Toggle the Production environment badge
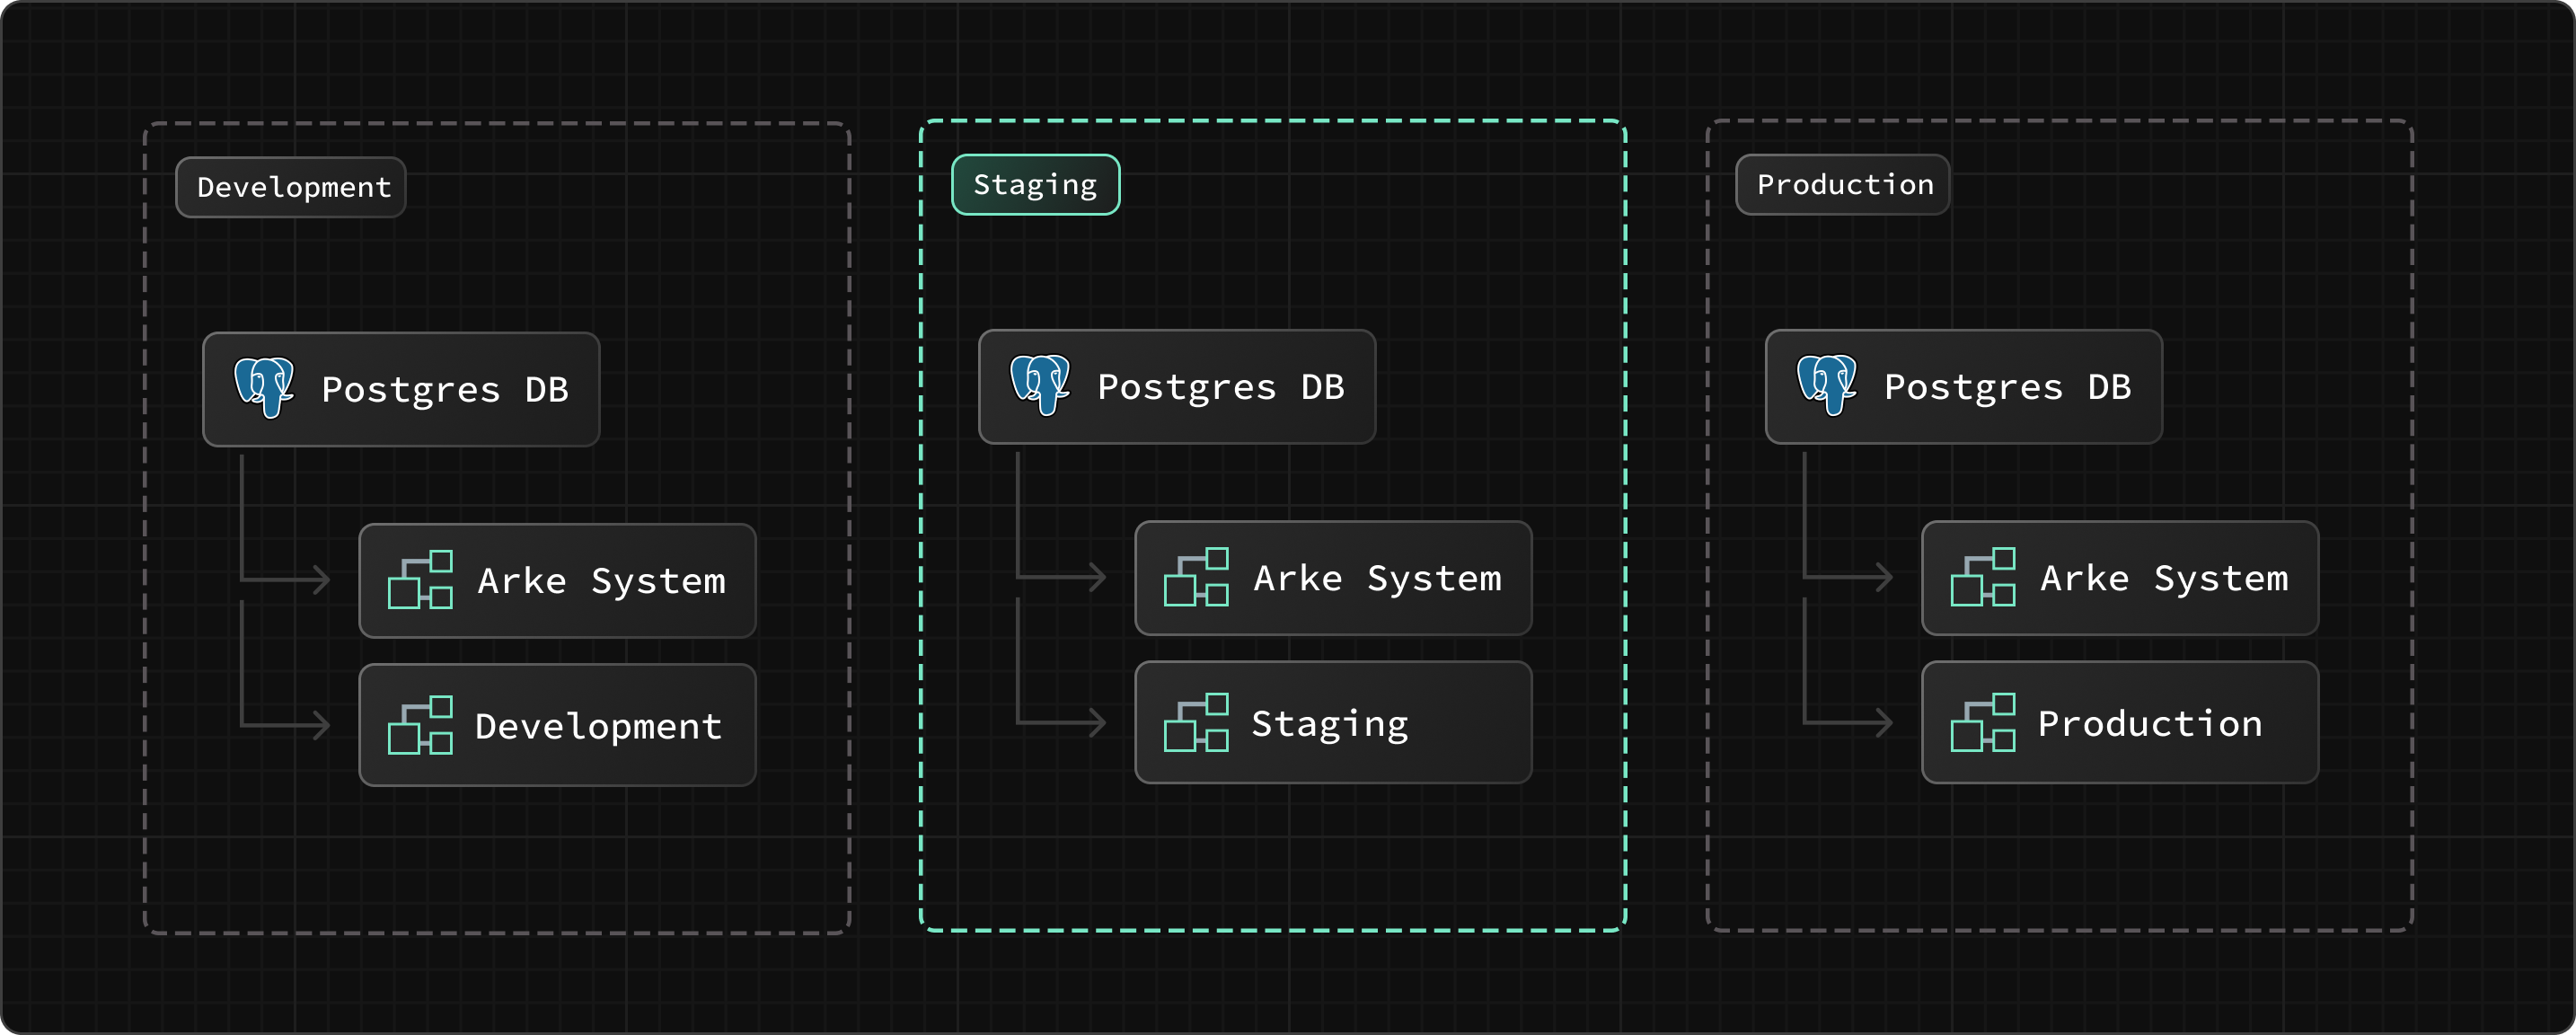2576x1035 pixels. pyautogui.click(x=1843, y=184)
